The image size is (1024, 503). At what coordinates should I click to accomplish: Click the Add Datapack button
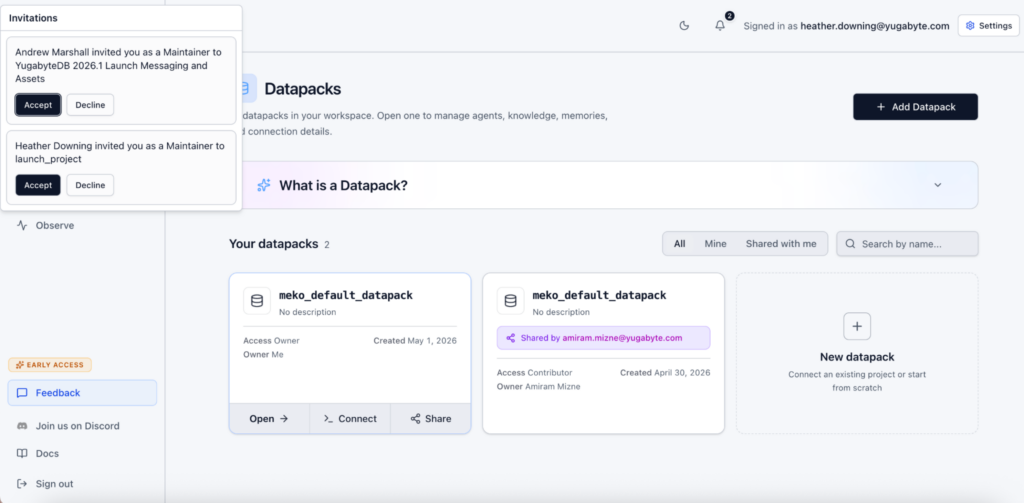[915, 106]
